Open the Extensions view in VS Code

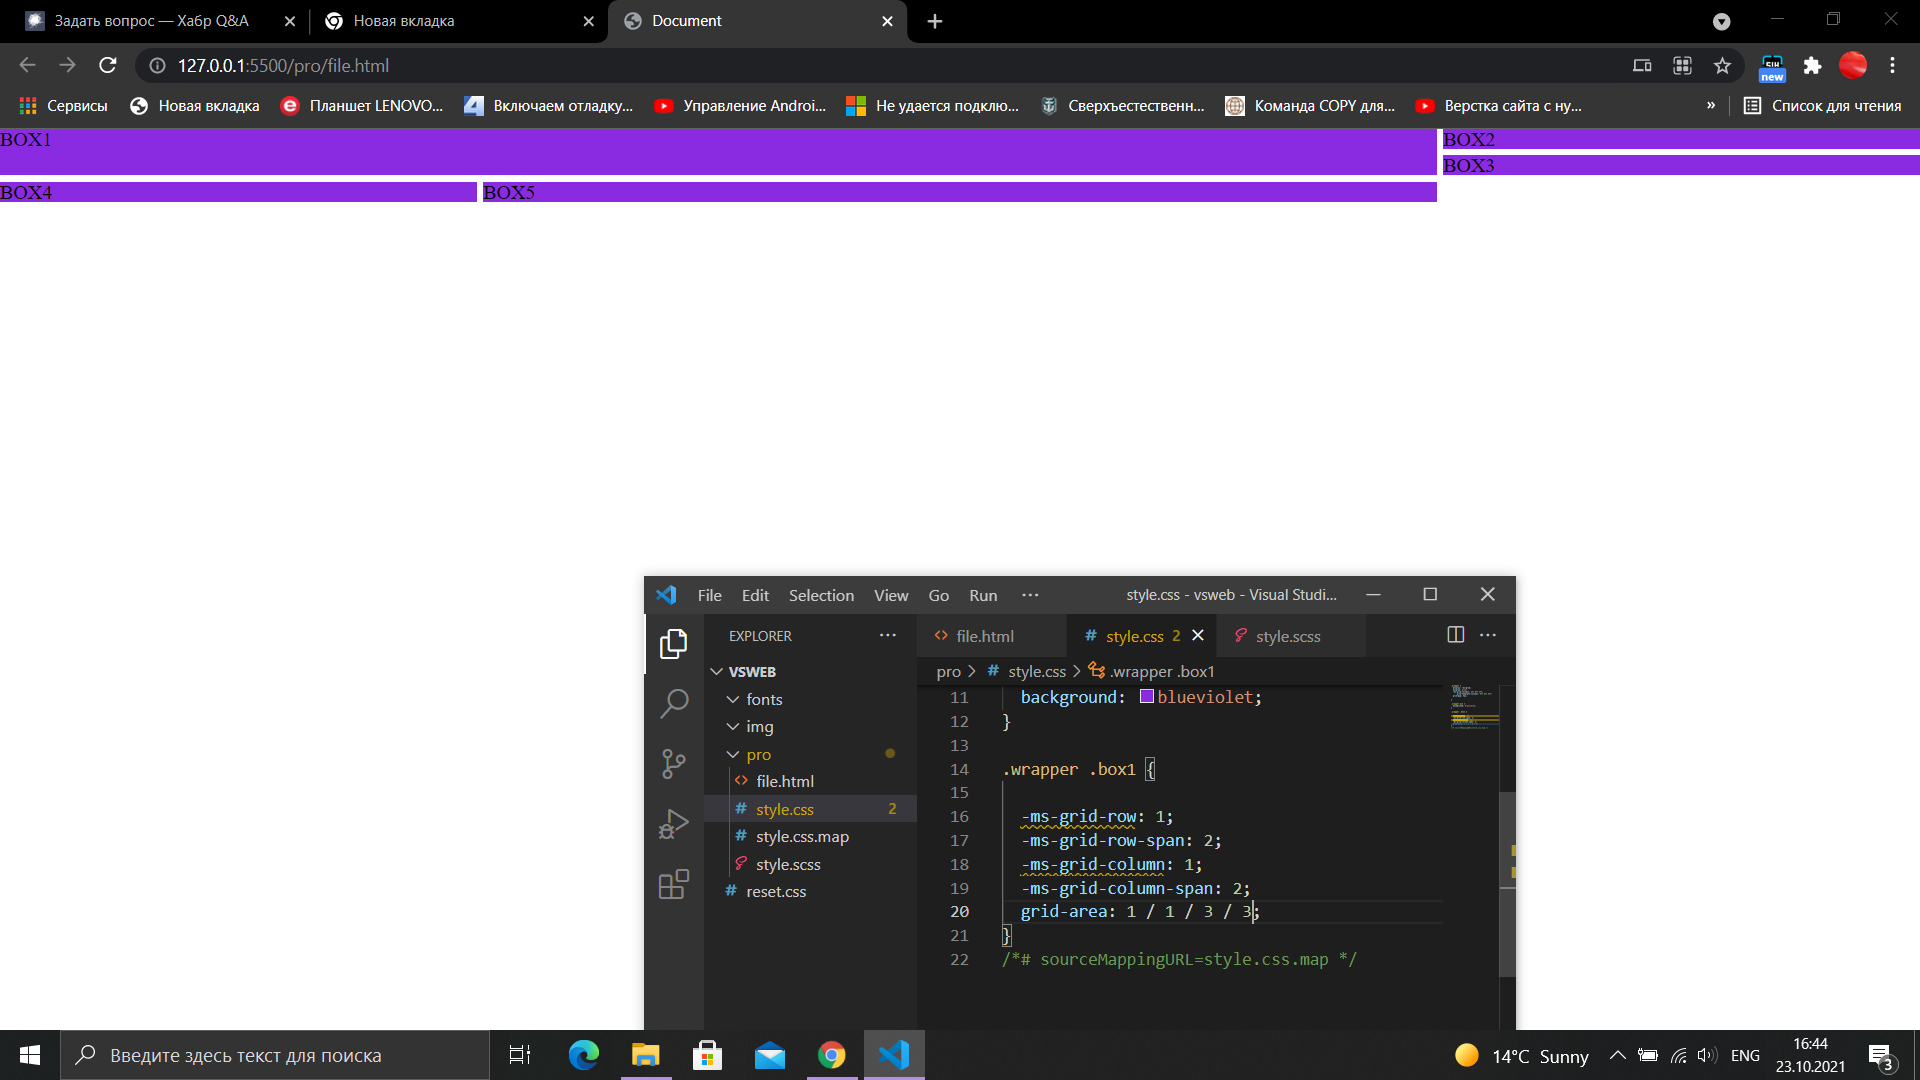click(674, 884)
